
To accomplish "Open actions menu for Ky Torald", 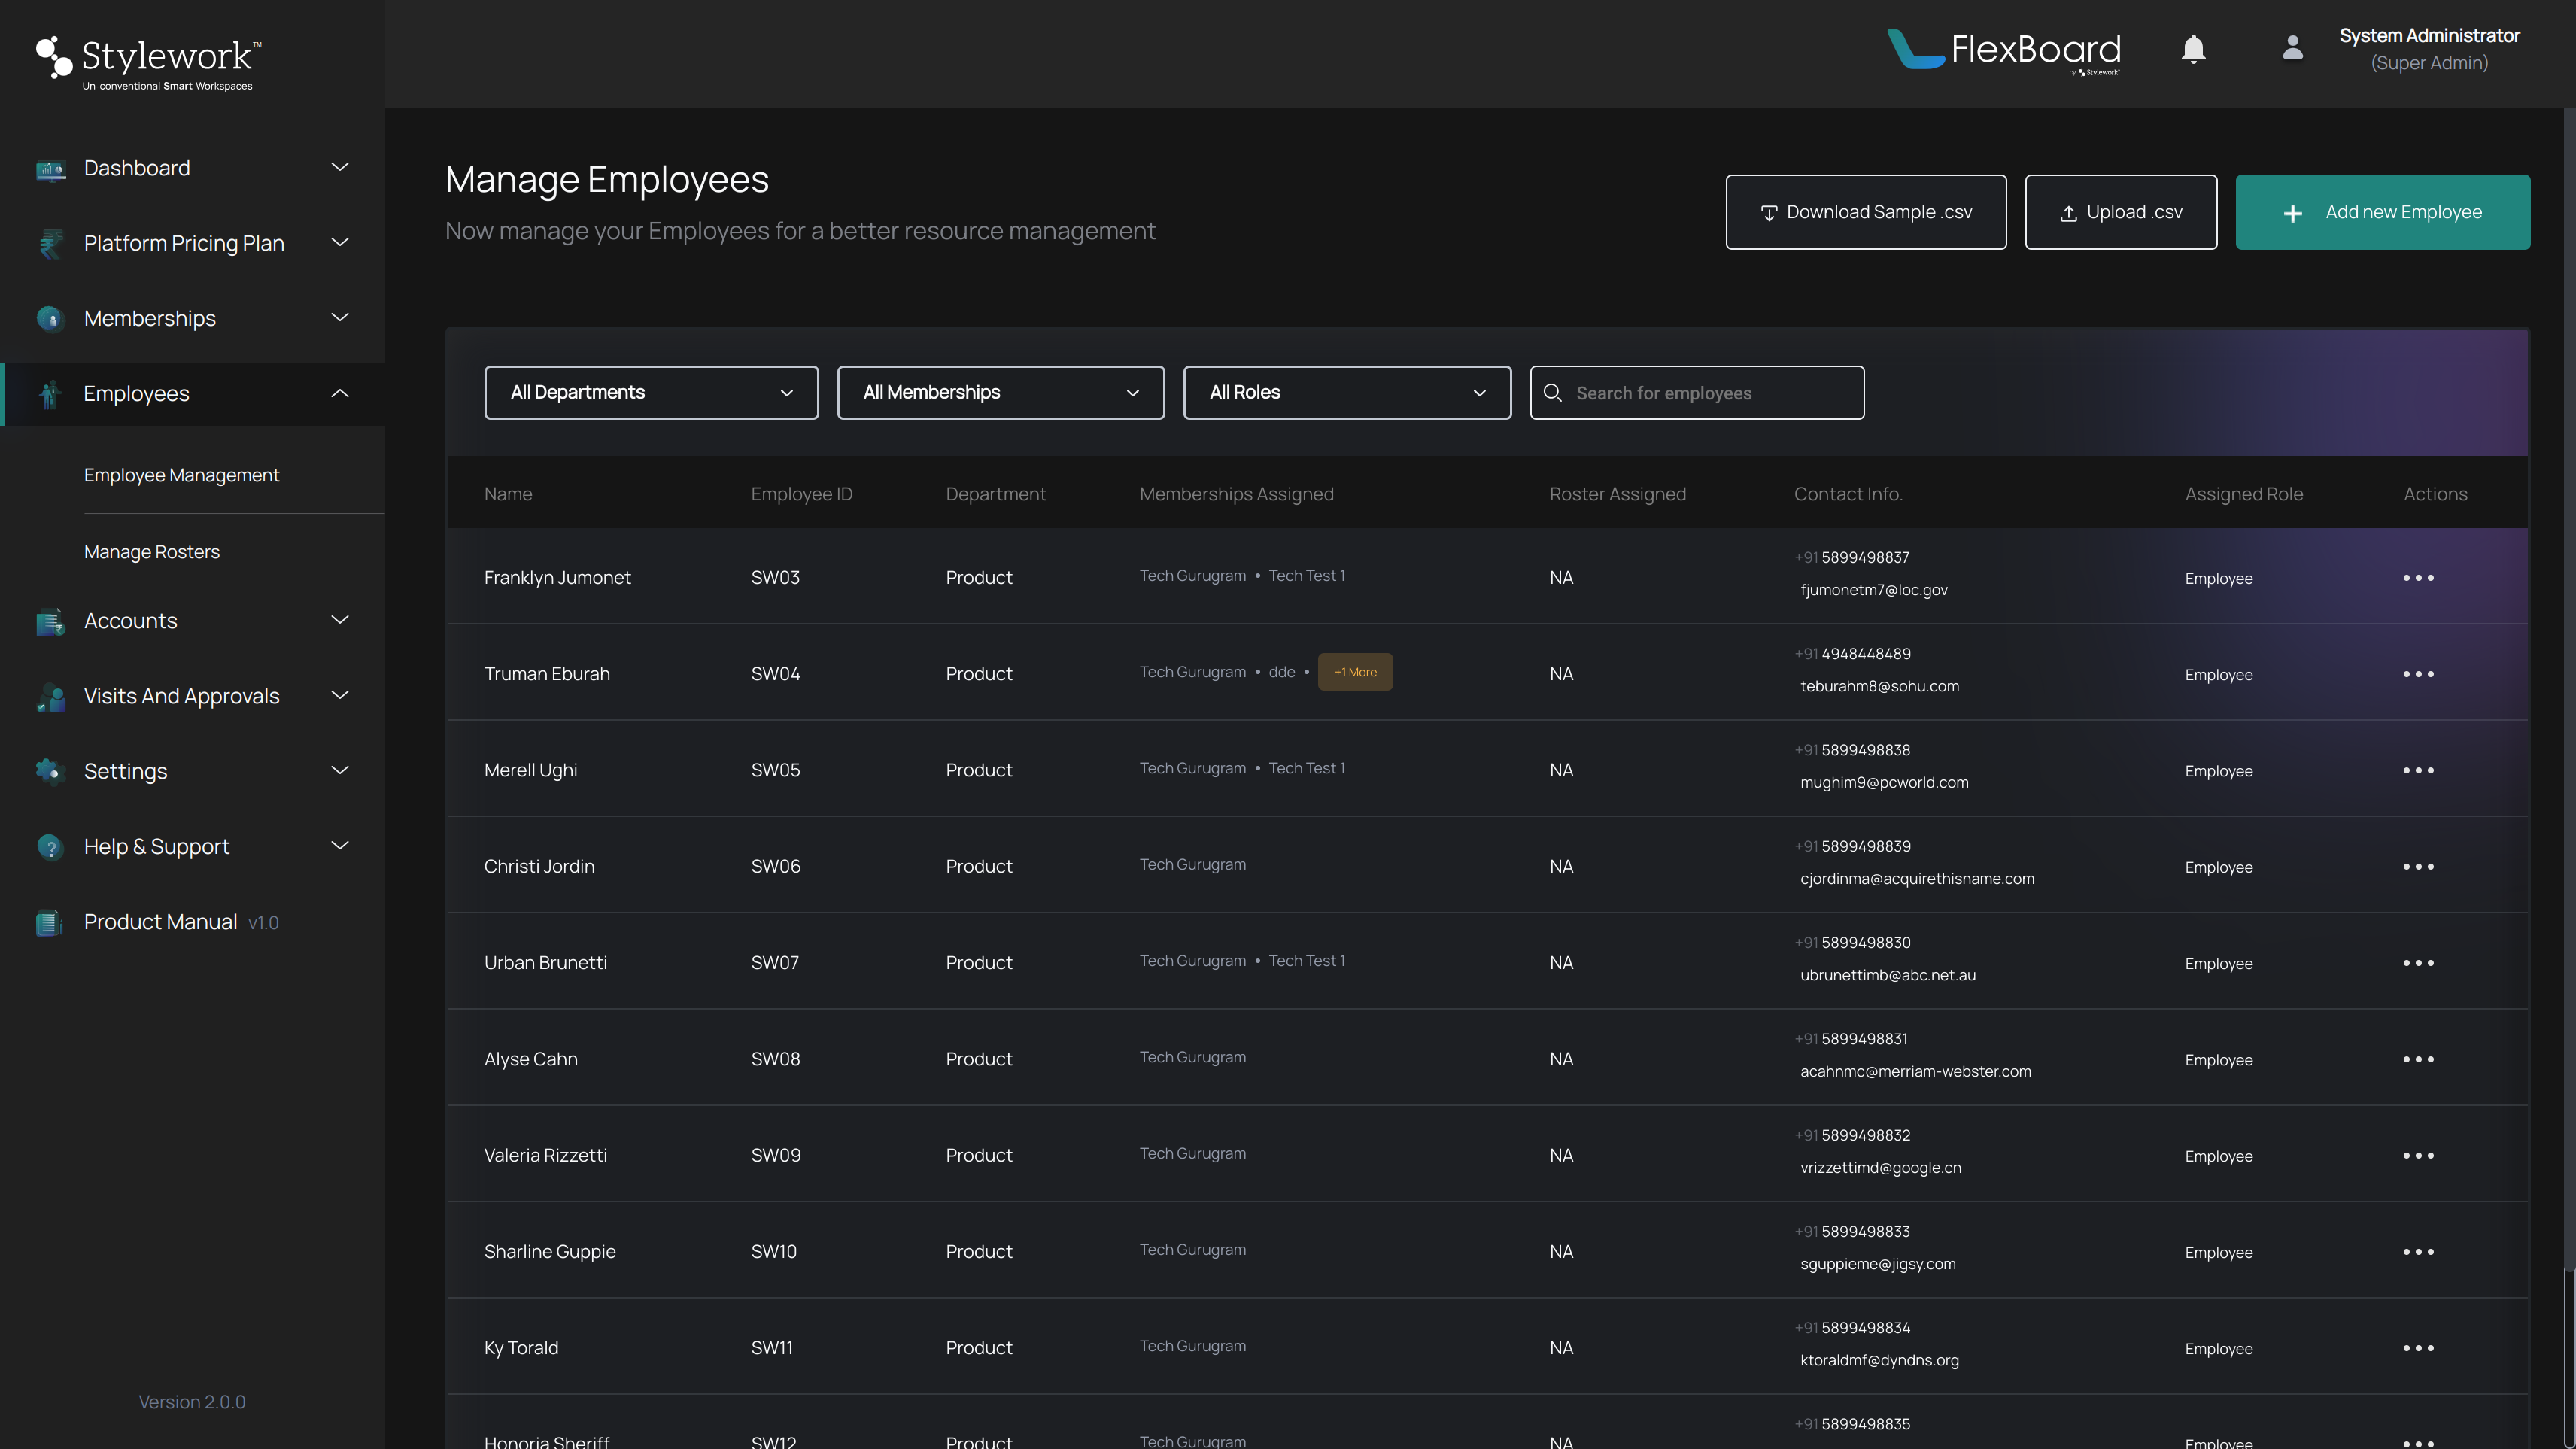I will click(x=2418, y=1348).
